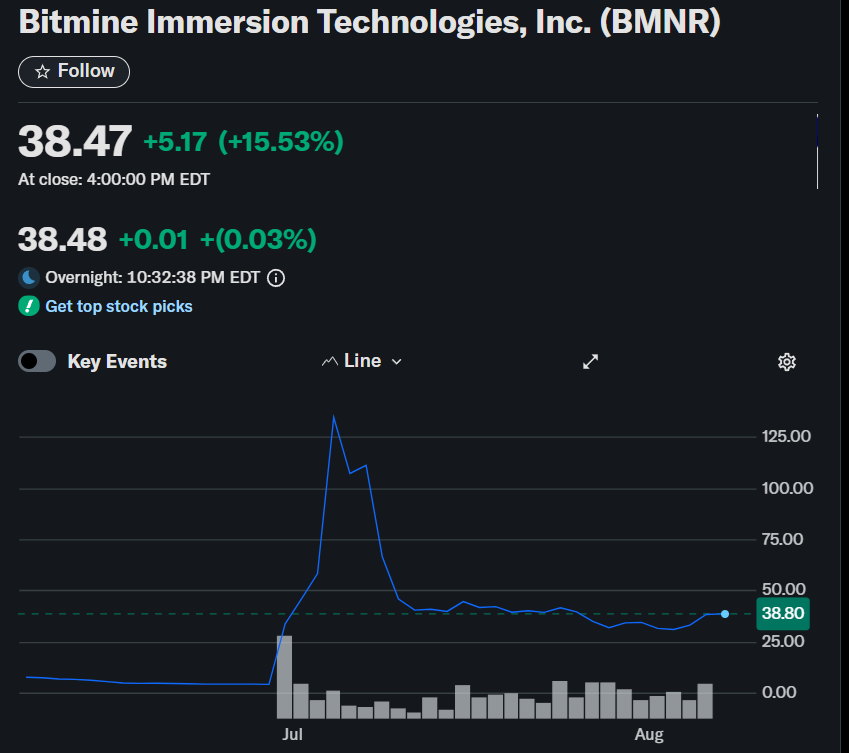Click the Aug axis label
The image size is (849, 753).
649,735
